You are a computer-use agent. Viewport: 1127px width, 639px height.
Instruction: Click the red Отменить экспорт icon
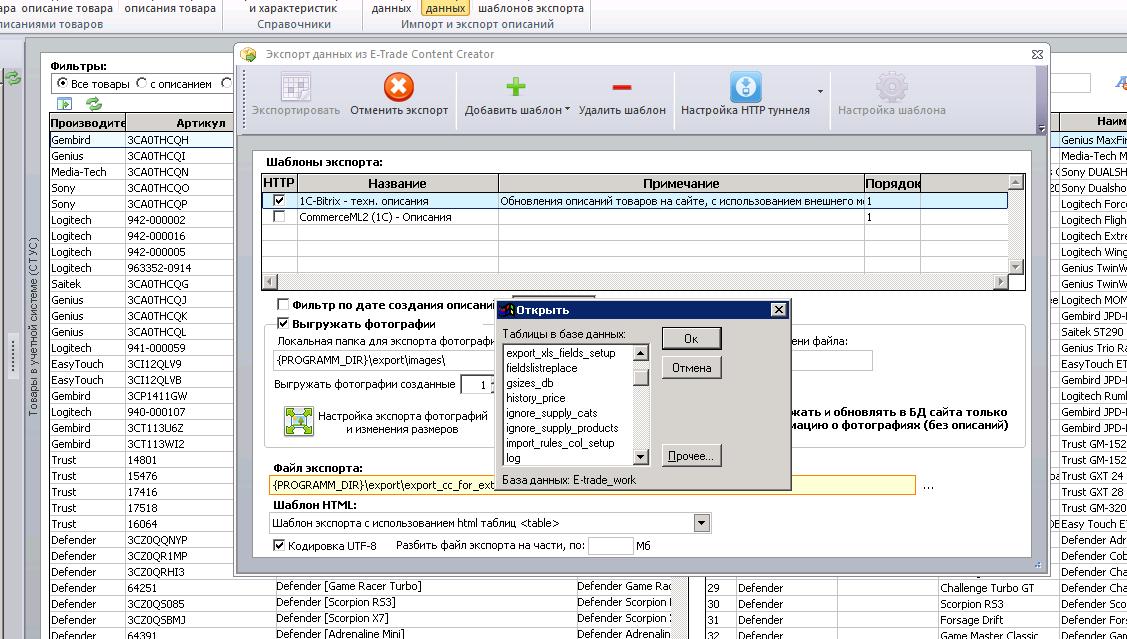(399, 87)
